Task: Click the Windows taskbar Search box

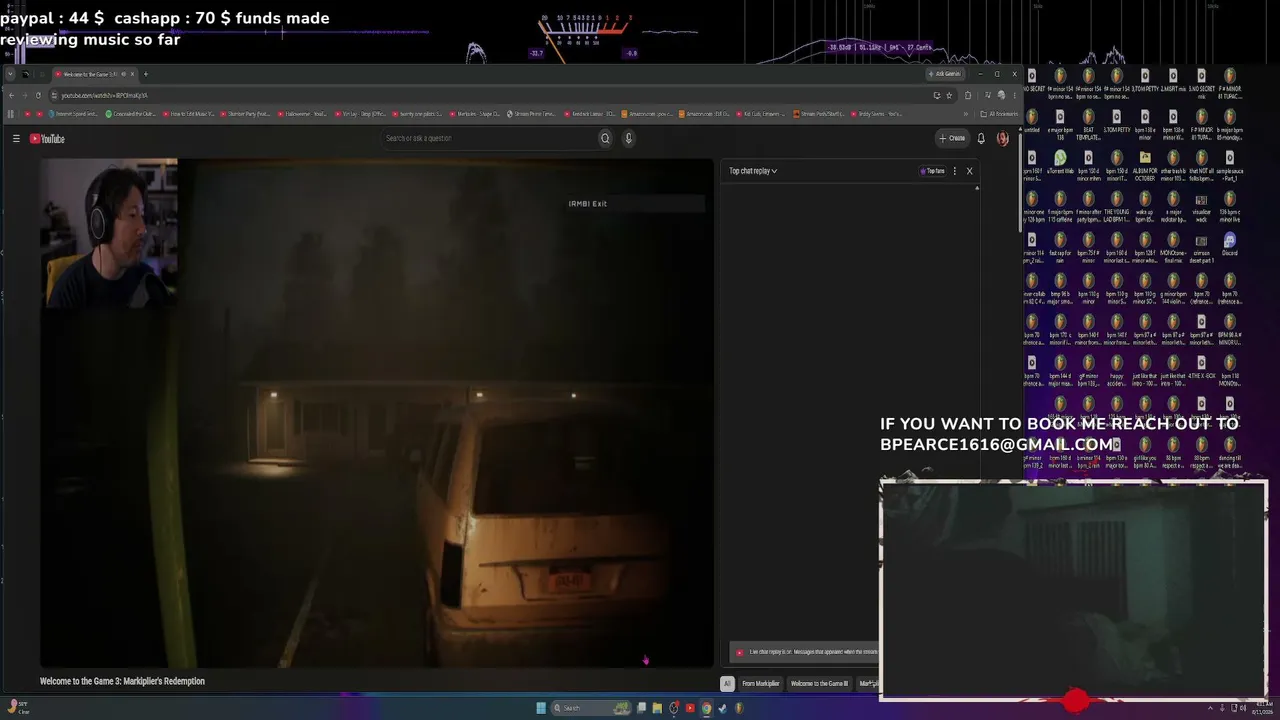Action: click(x=590, y=708)
